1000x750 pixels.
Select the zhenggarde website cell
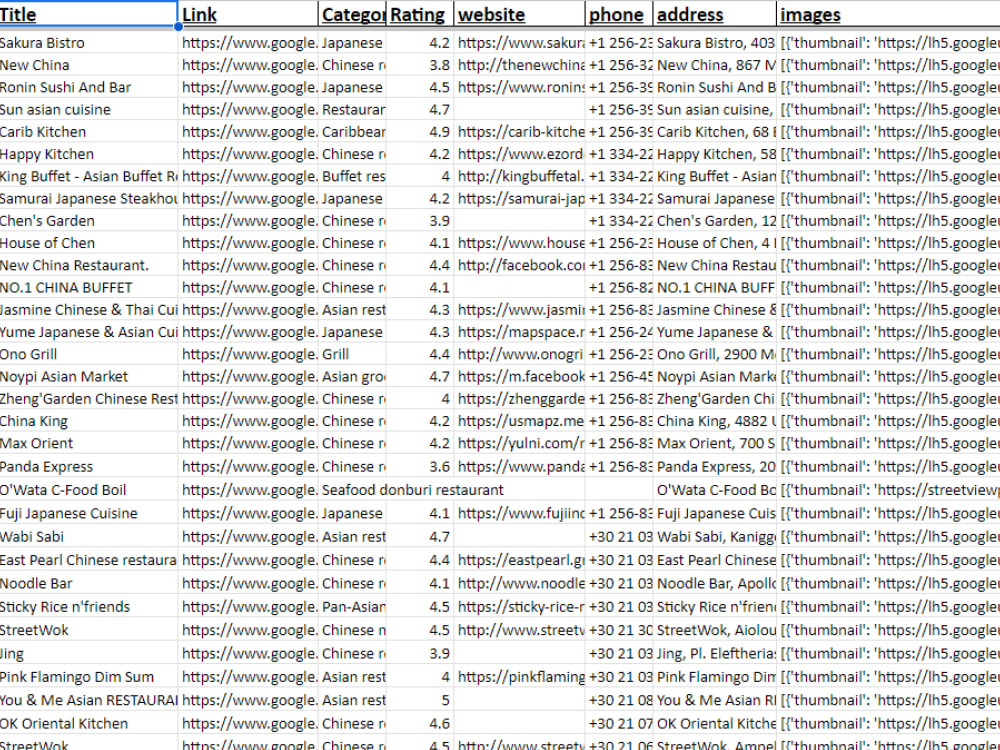pos(519,399)
